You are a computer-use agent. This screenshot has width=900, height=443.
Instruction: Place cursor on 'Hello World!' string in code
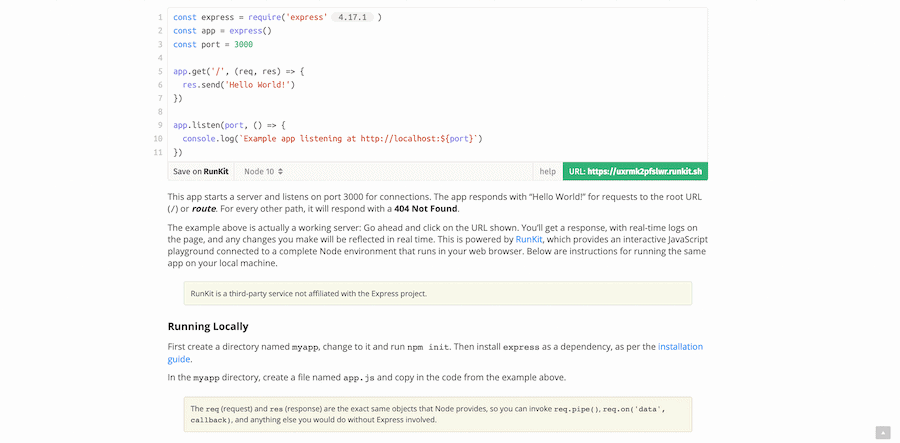[258, 85]
